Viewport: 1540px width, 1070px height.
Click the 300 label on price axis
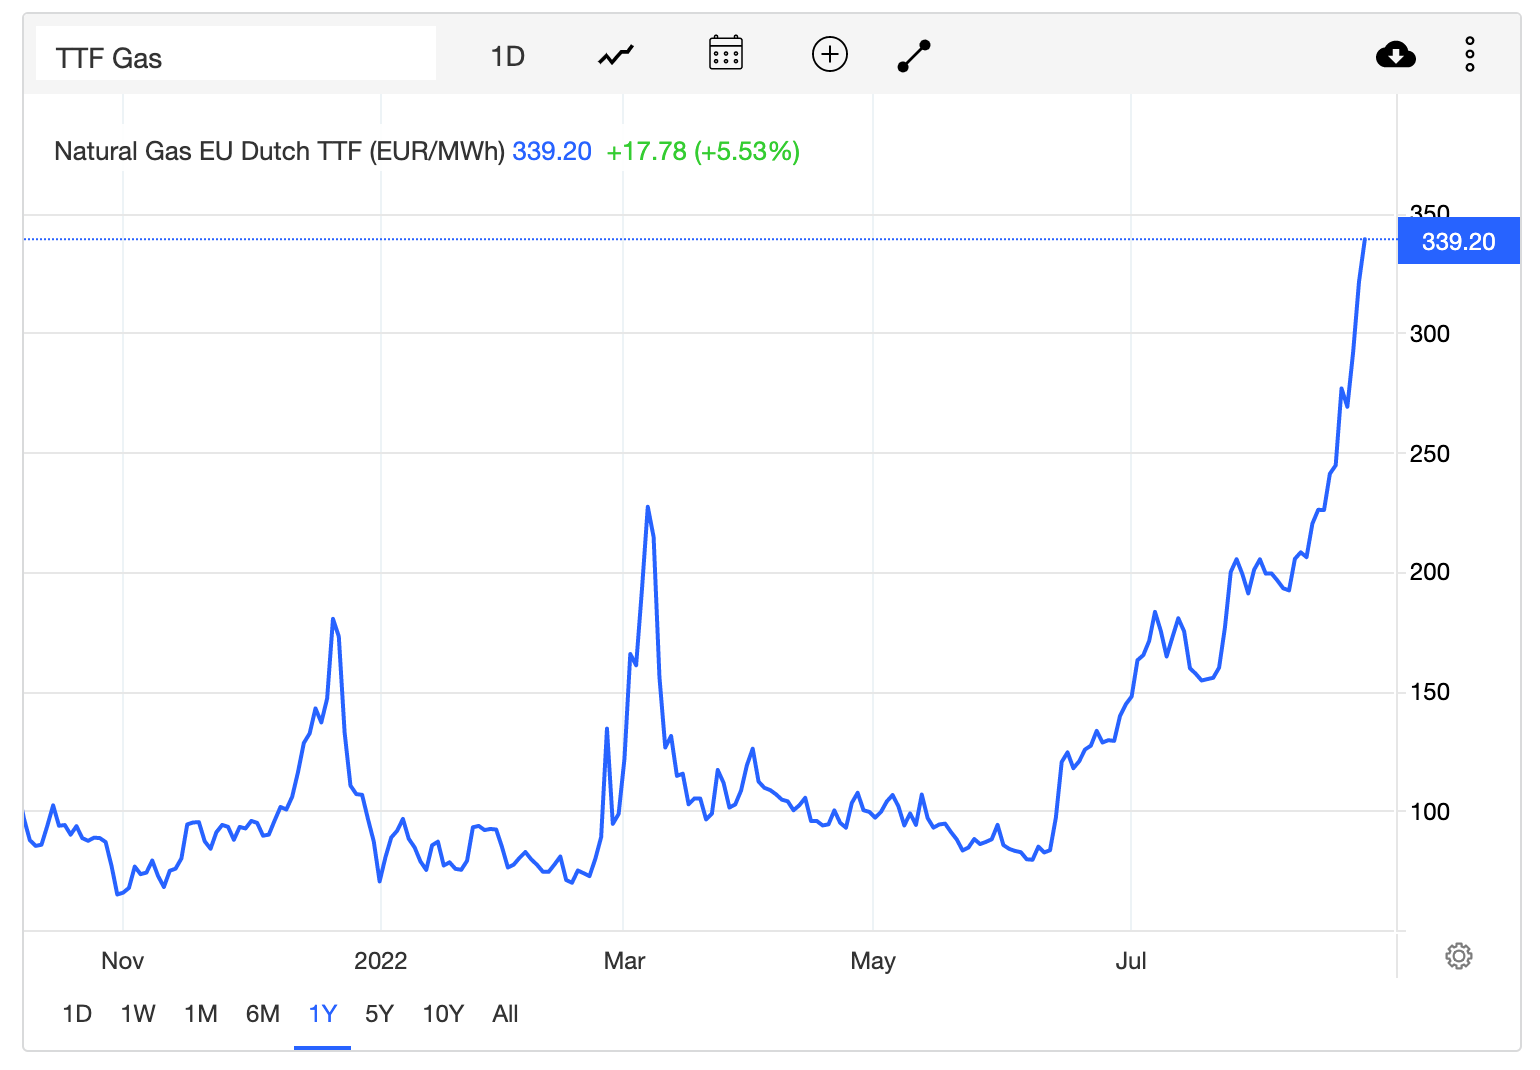click(1430, 334)
